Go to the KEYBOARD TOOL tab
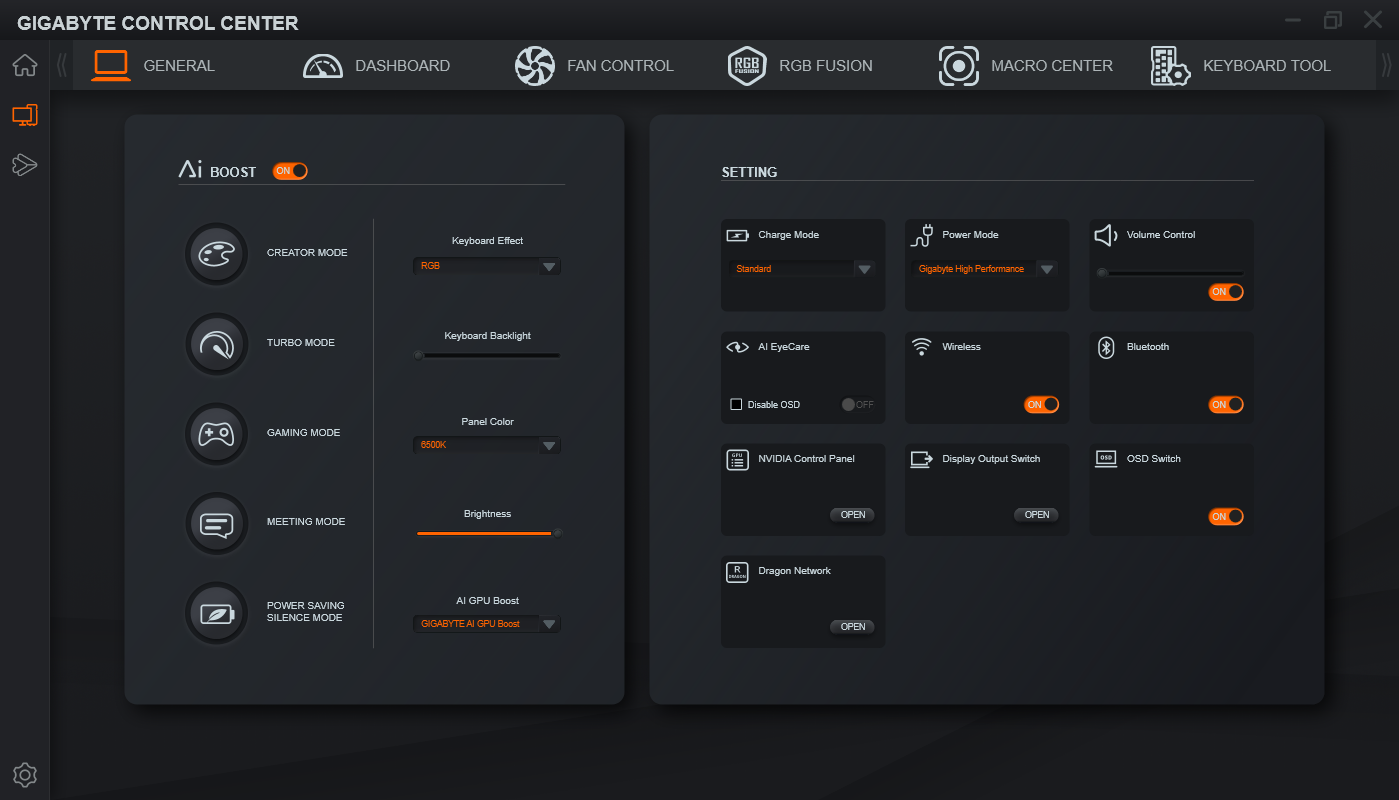This screenshot has width=1399, height=800. (x=1267, y=66)
